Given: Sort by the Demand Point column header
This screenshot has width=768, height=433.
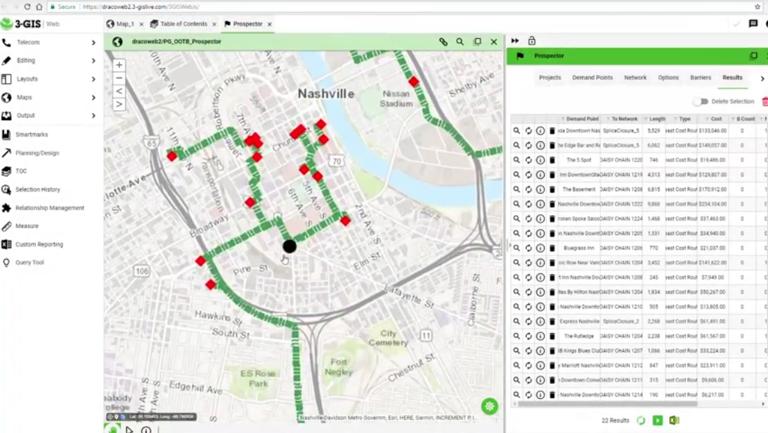Looking at the screenshot, I should [580, 119].
